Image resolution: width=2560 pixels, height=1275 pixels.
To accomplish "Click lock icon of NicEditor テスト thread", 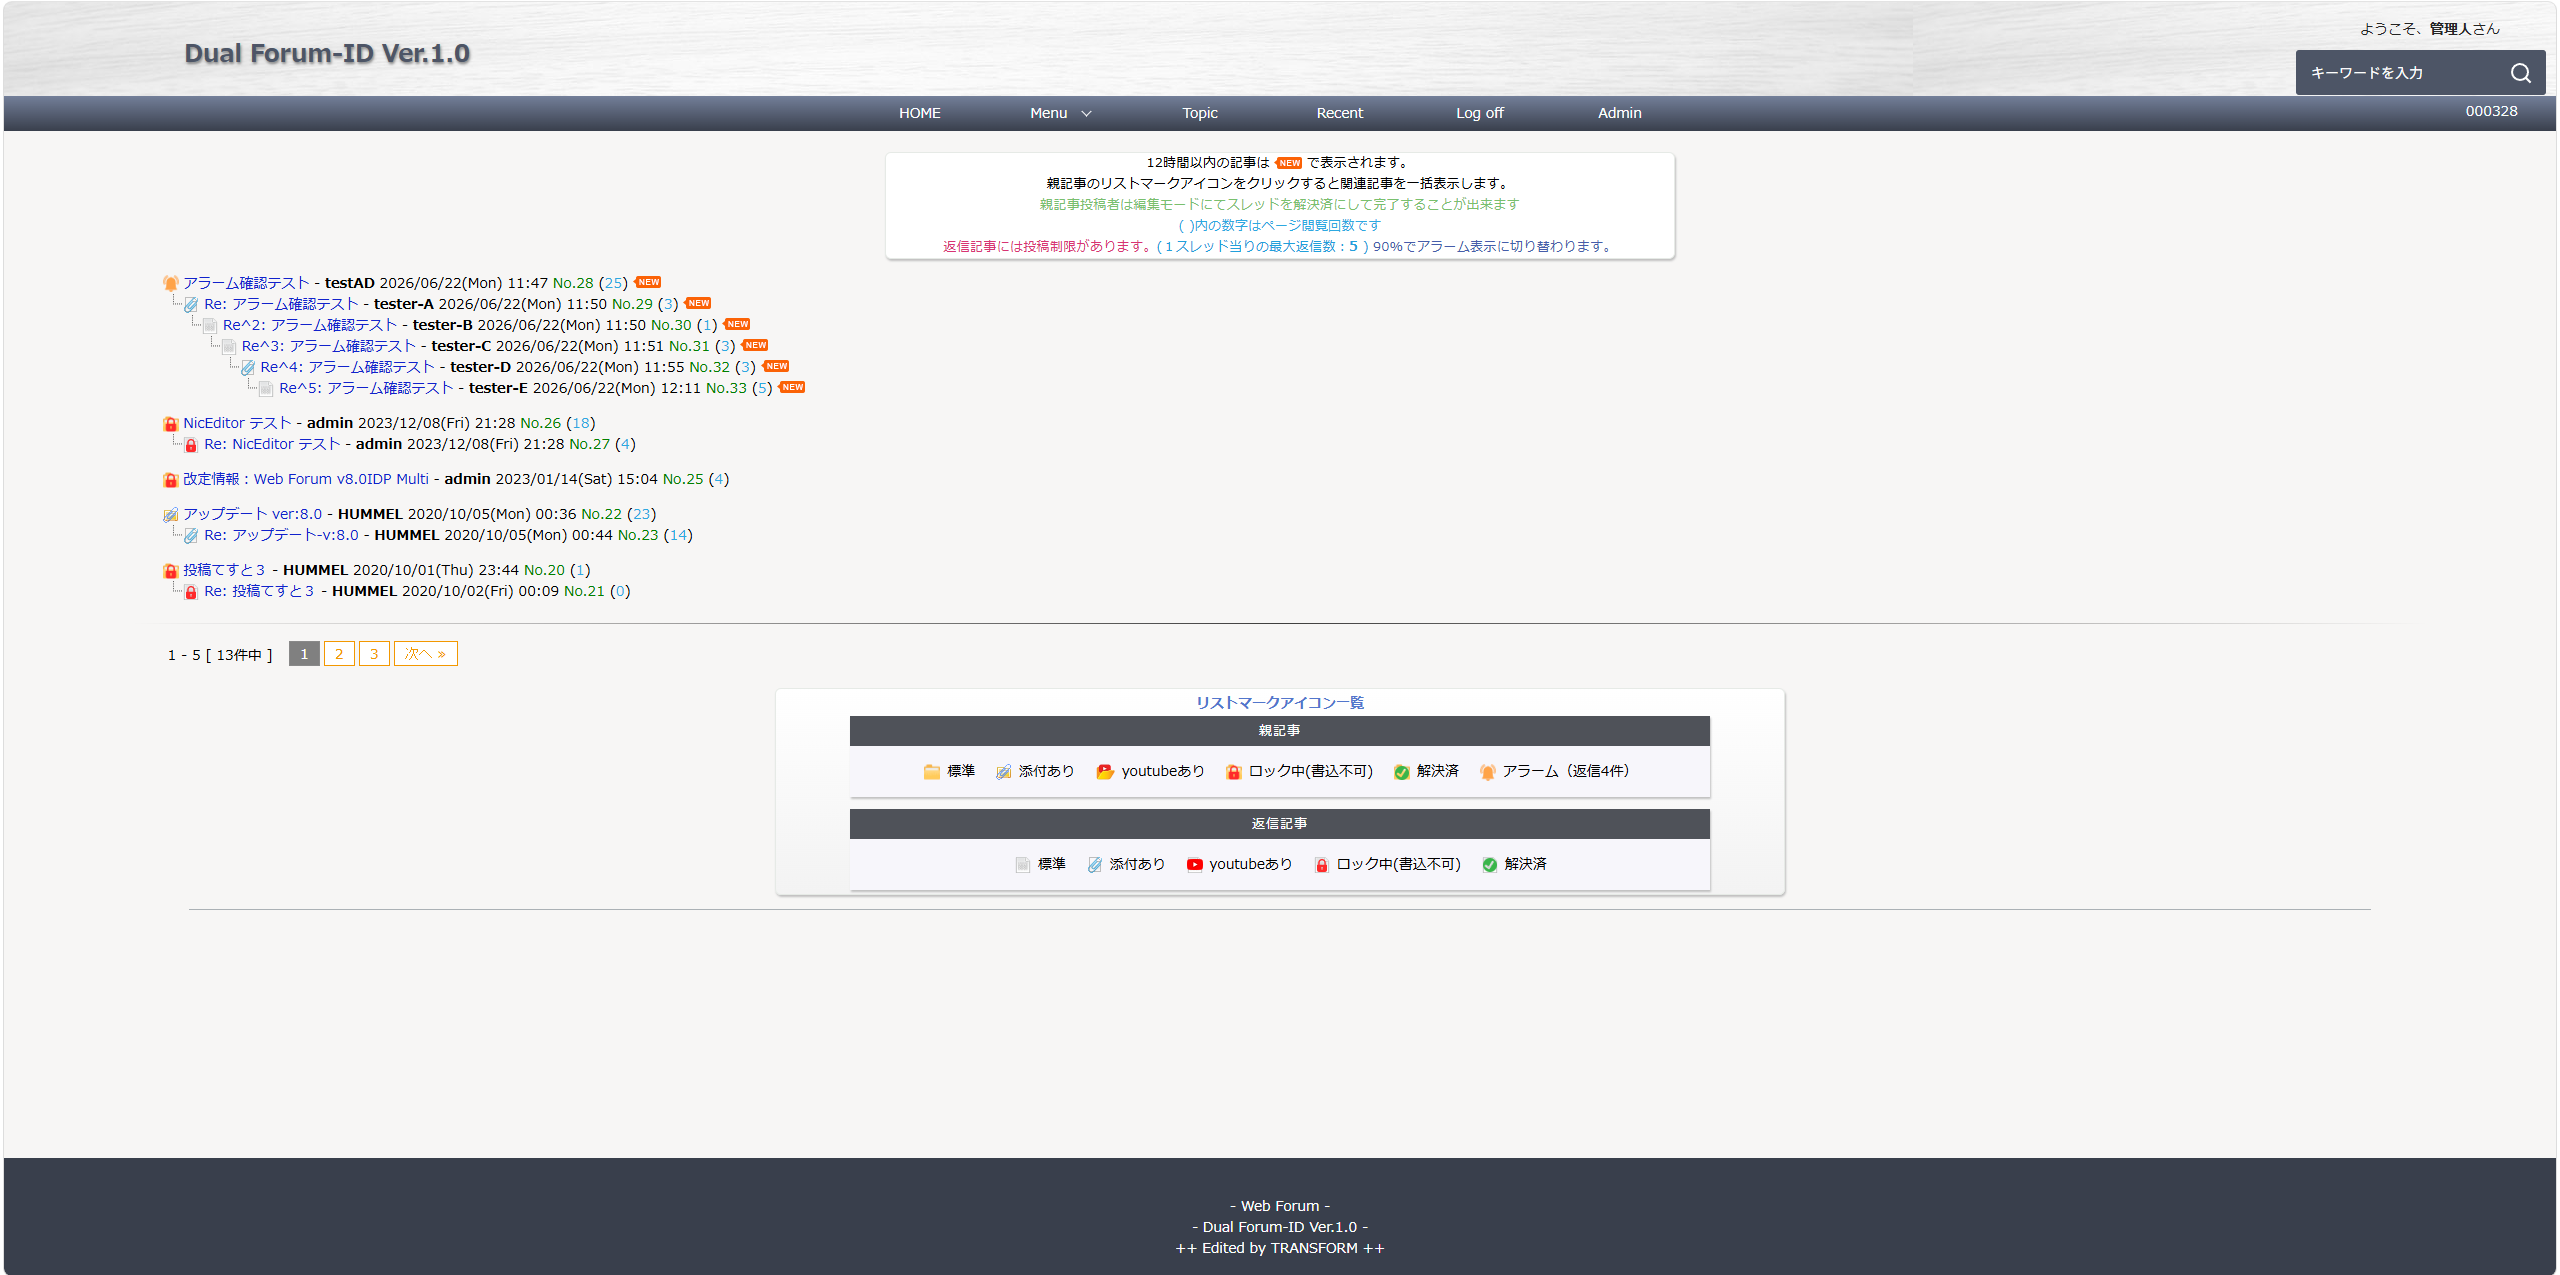I will pos(171,424).
